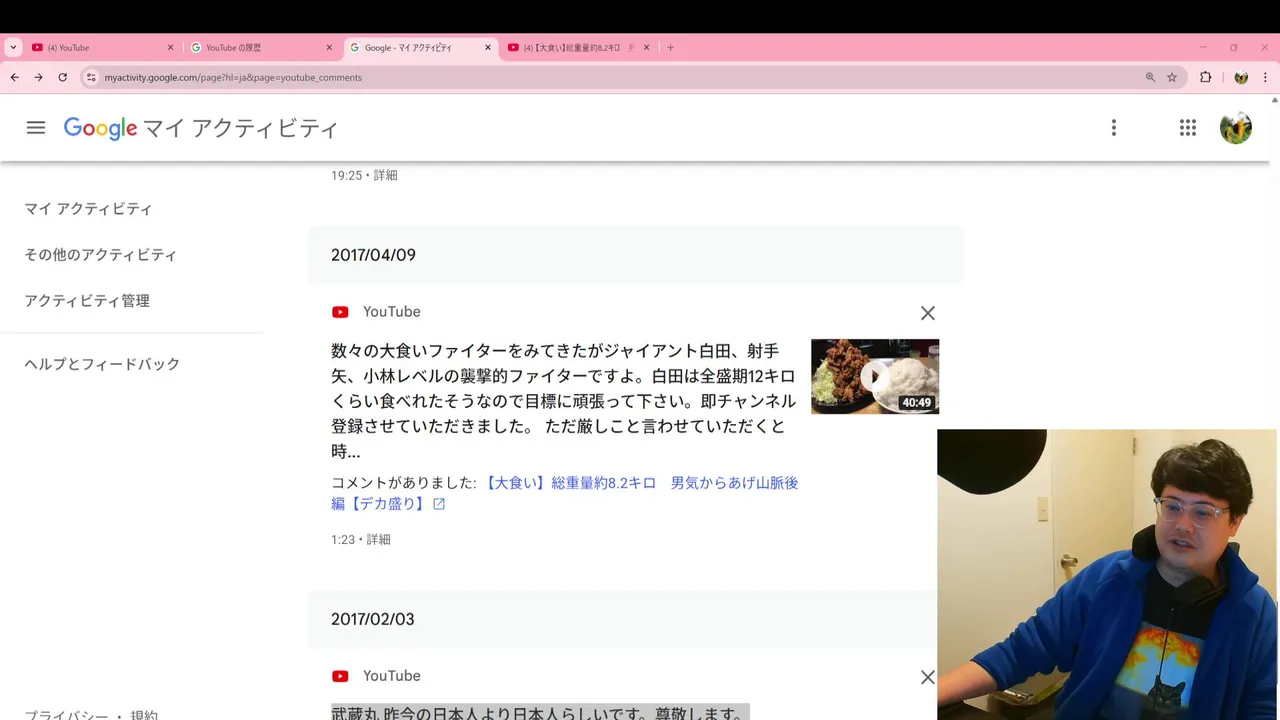Open 詳細 for the 1:23 activity
The height and width of the screenshot is (720, 1280).
378,539
